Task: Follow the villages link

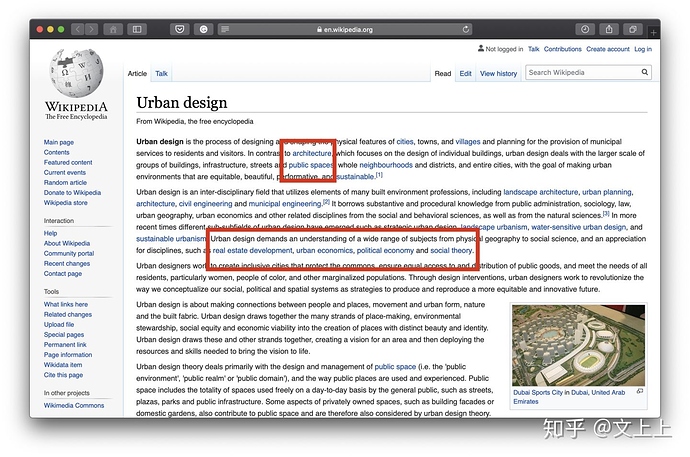Action: (x=468, y=142)
